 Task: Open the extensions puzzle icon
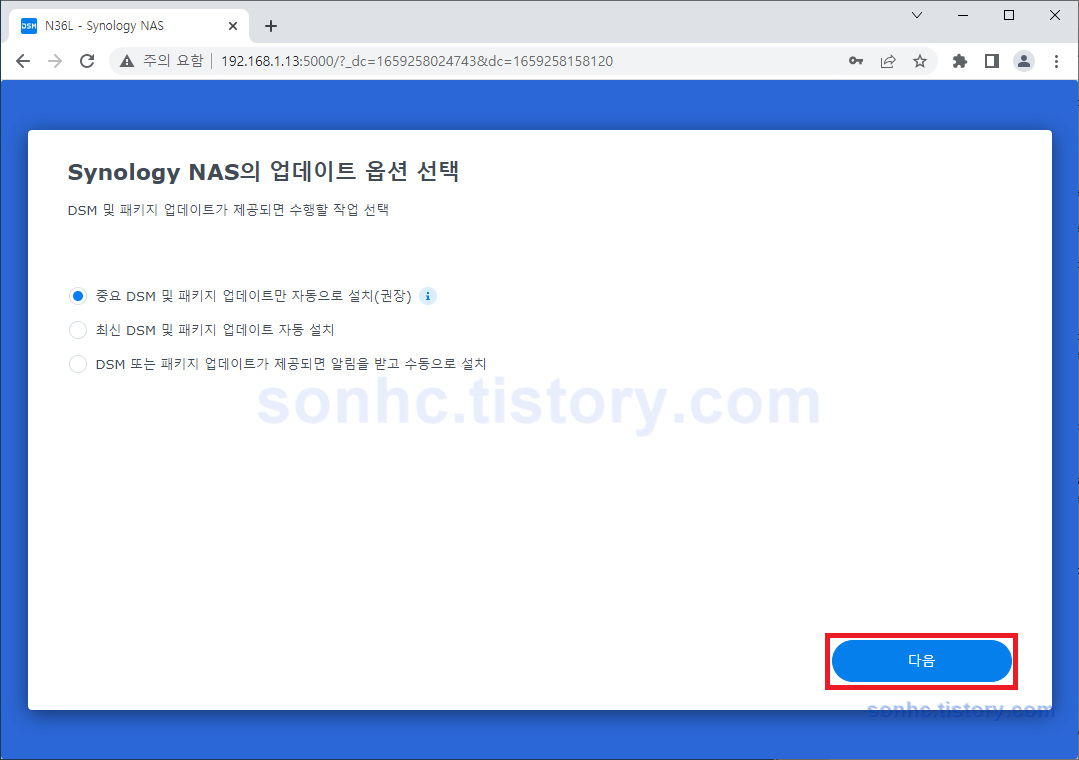click(x=959, y=61)
